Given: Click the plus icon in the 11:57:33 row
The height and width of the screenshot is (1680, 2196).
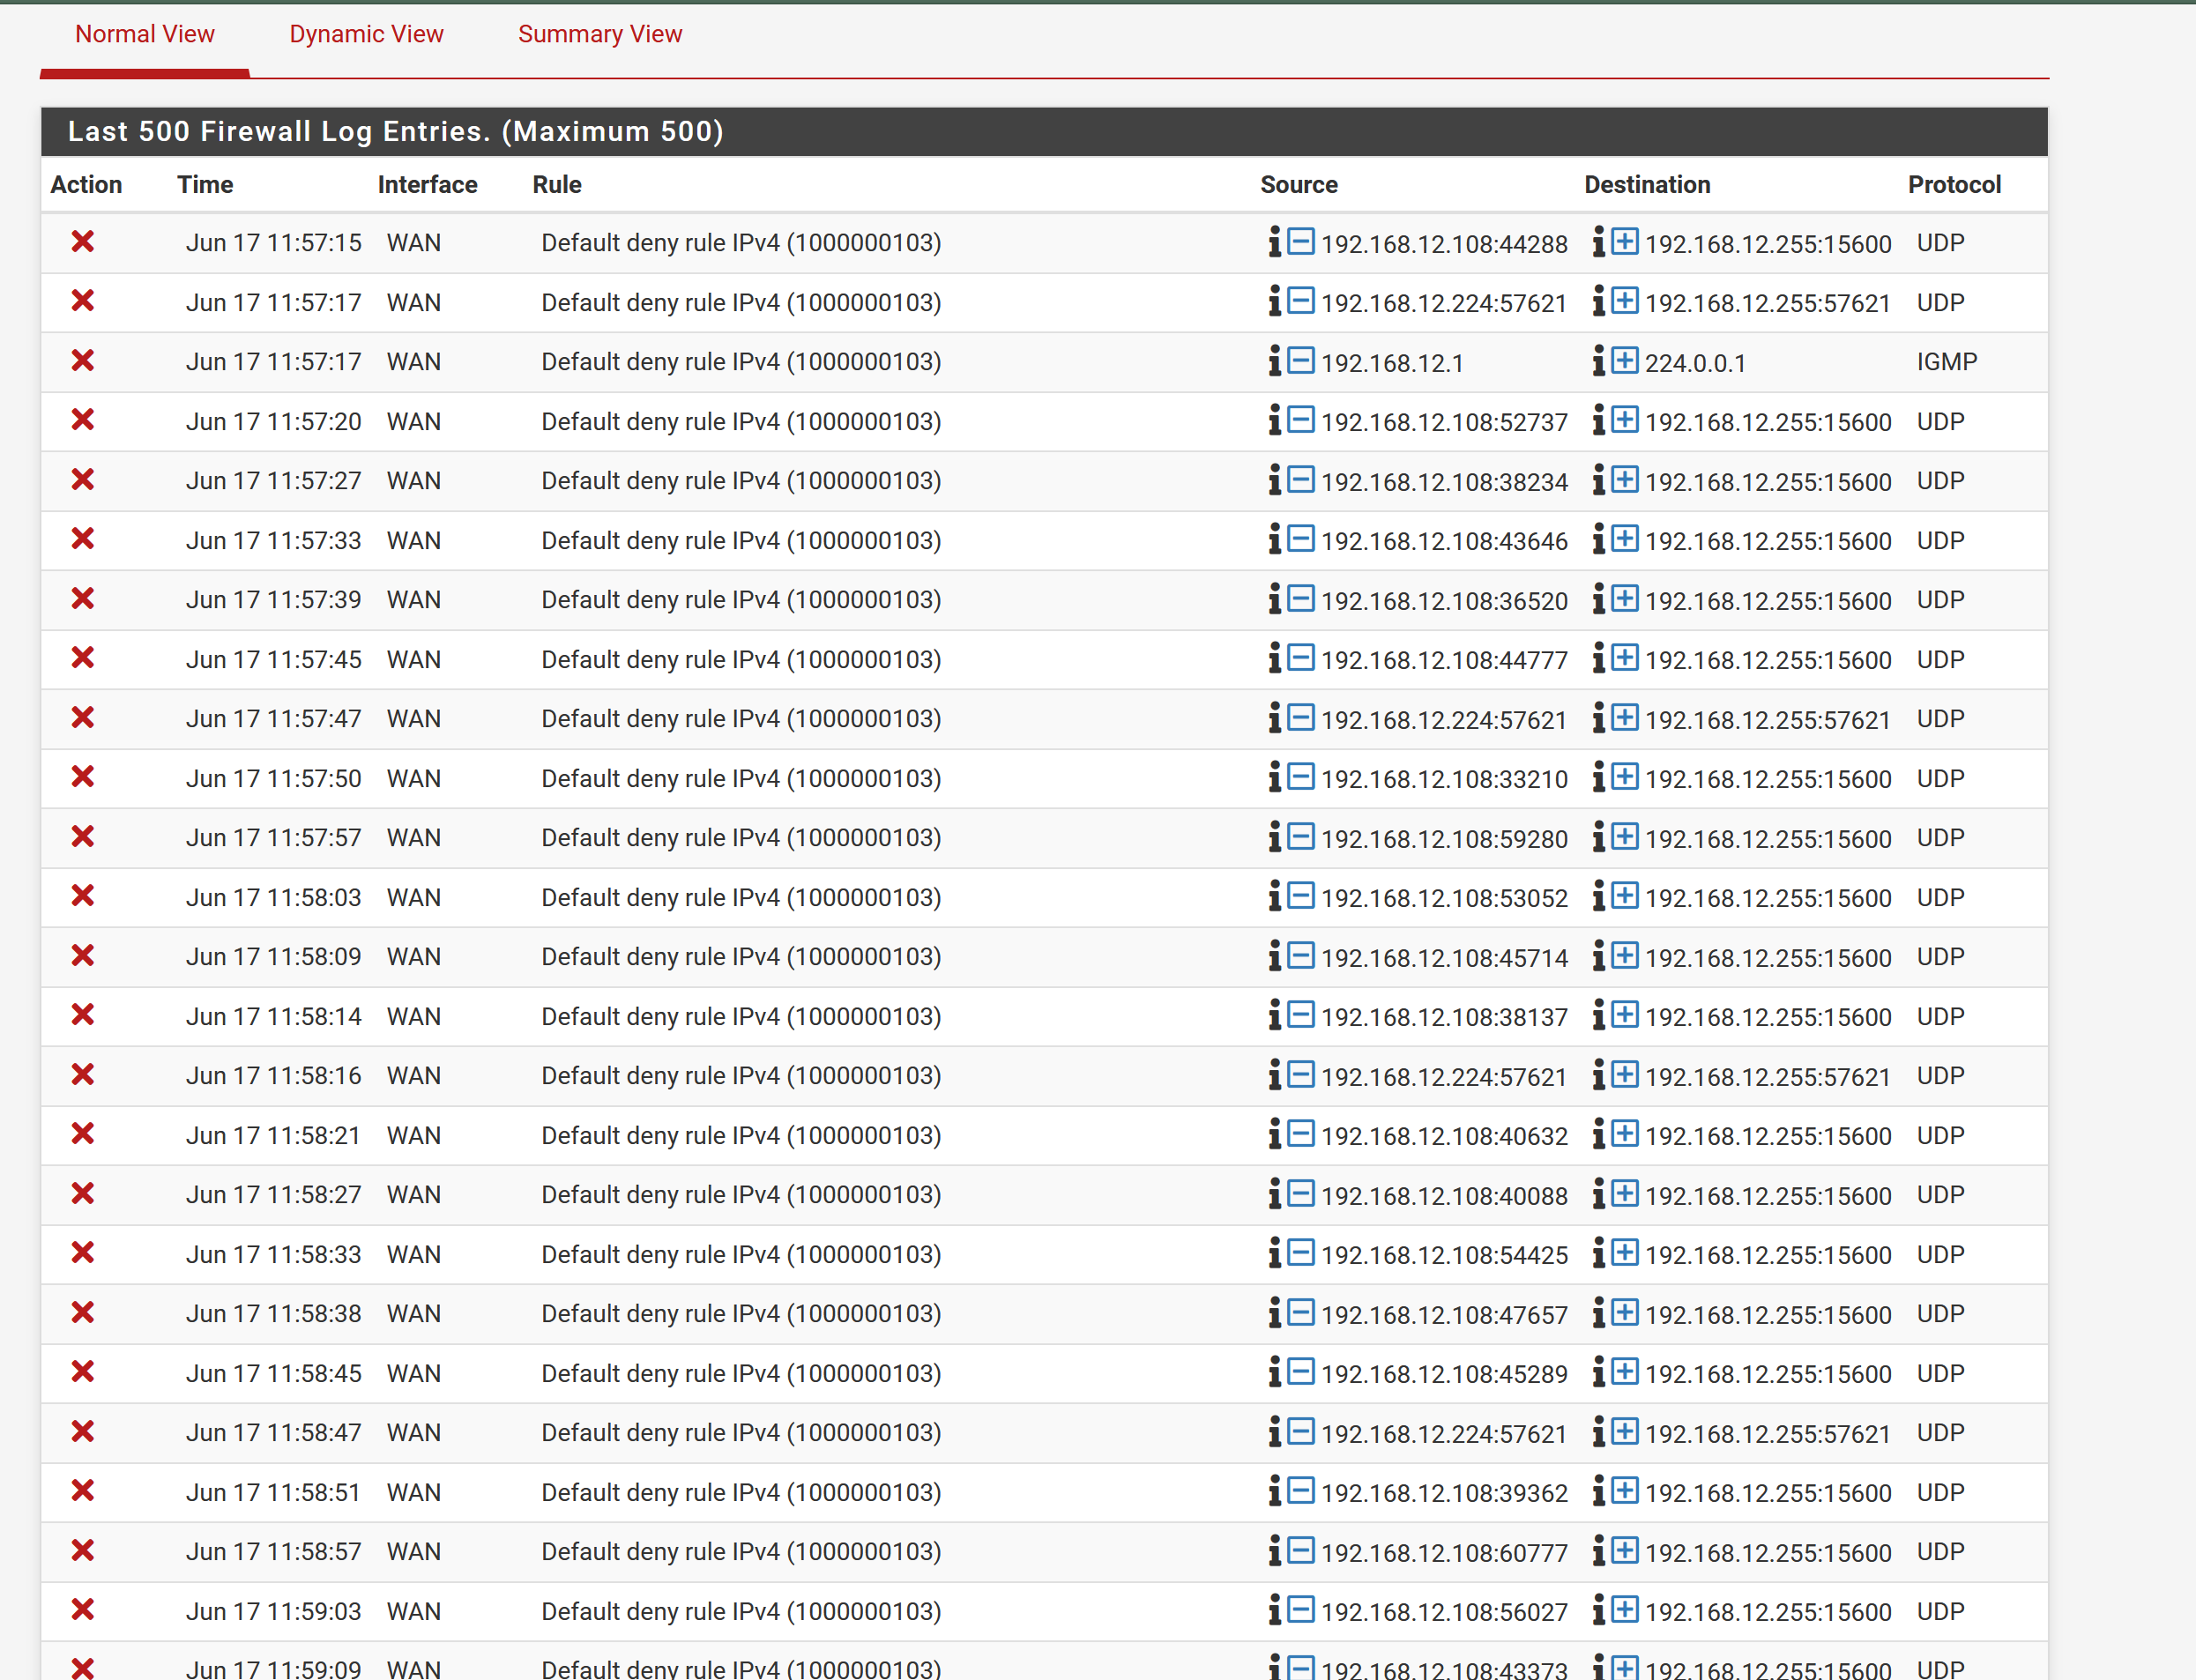Looking at the screenshot, I should 1624,539.
